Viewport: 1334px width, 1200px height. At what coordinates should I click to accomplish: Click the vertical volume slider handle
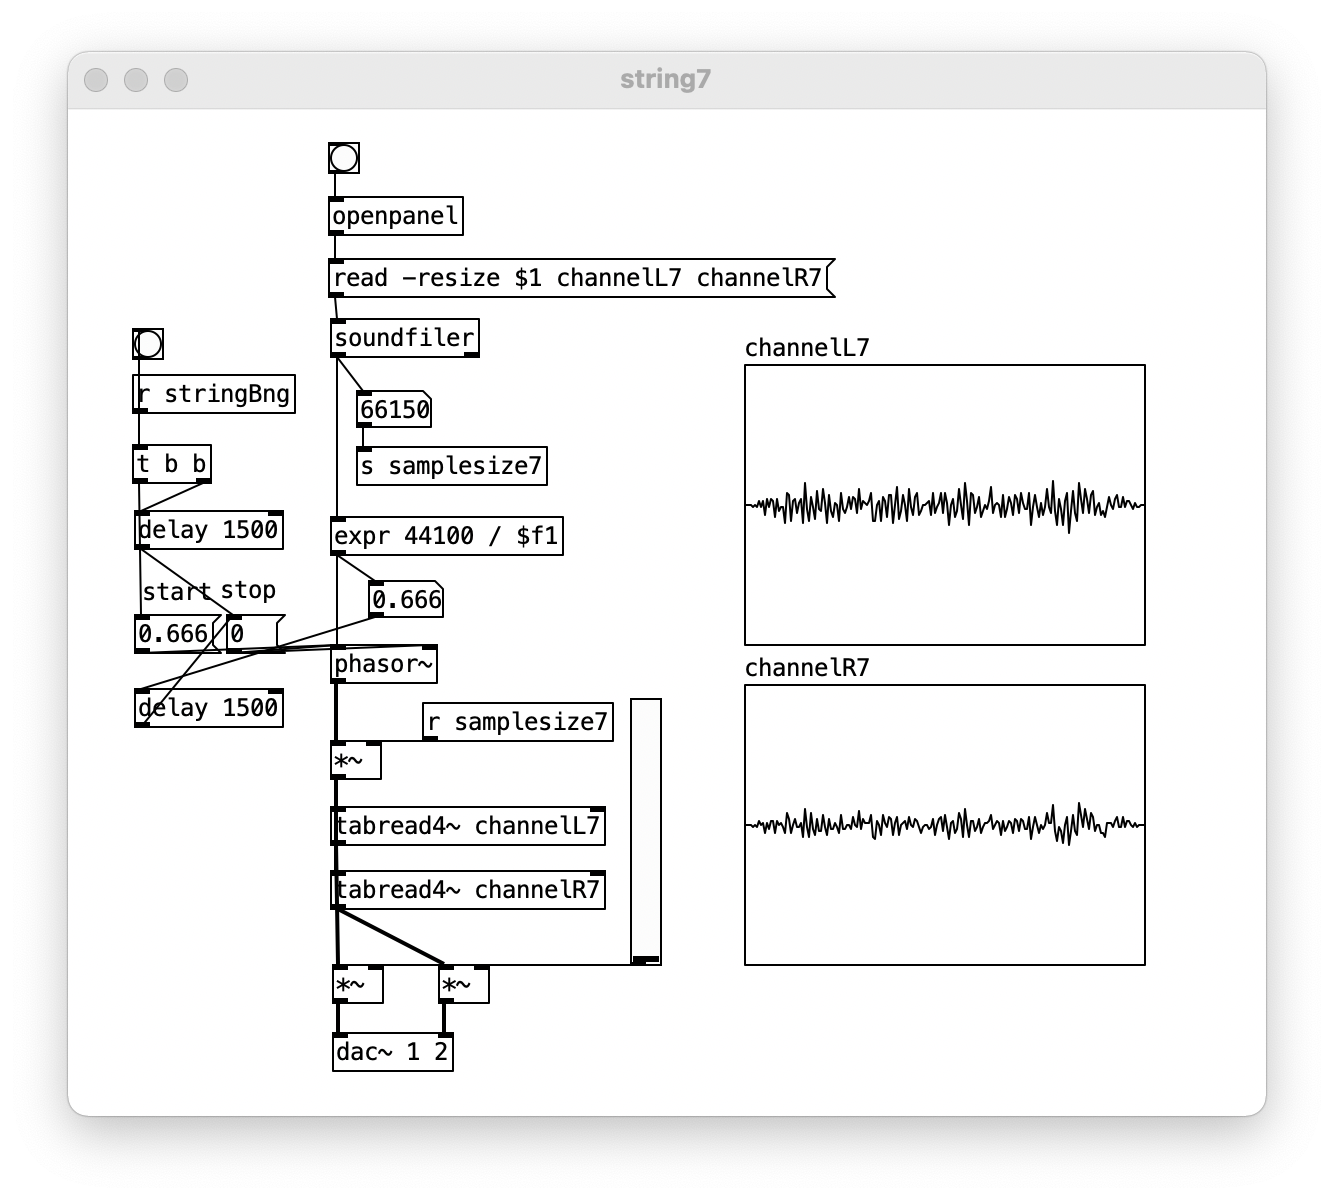click(x=646, y=958)
